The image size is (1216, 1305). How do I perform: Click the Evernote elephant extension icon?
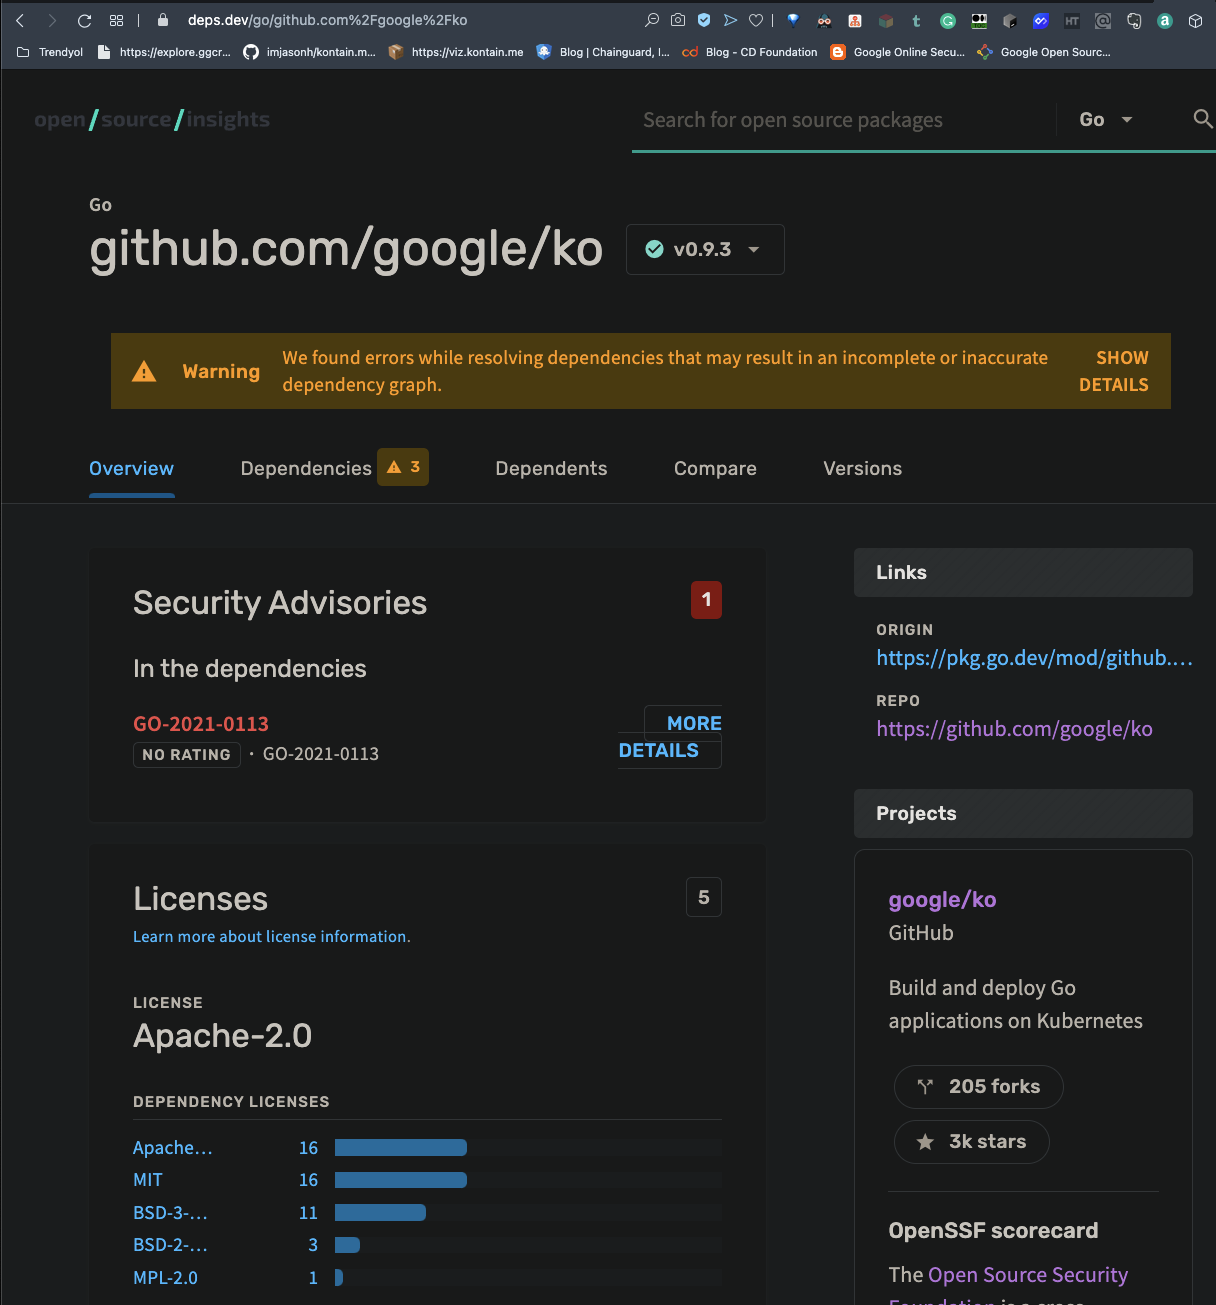1134,20
